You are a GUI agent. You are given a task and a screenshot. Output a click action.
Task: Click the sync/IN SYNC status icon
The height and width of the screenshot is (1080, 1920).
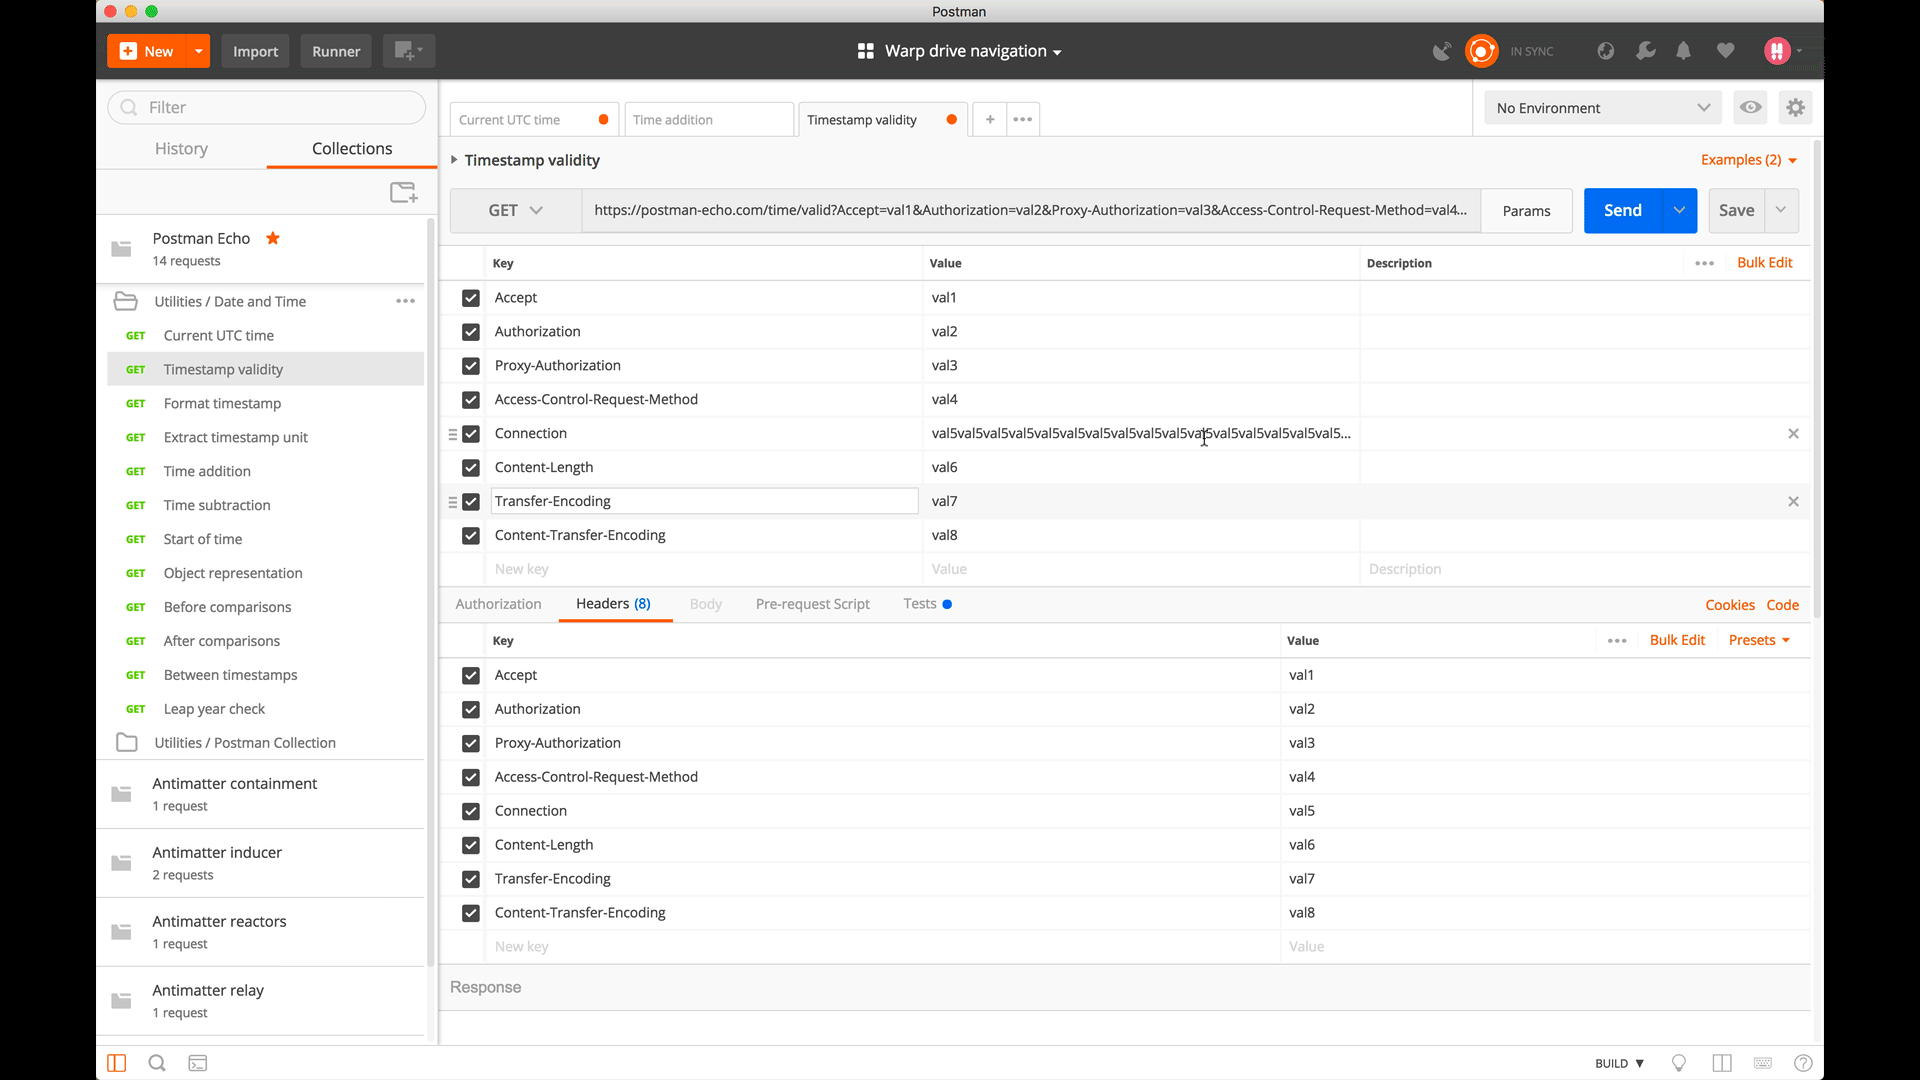click(1480, 50)
